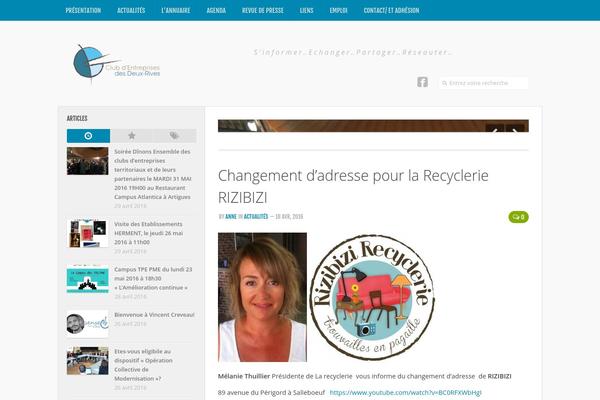600x400 pixels.
Task: Click the HERMENT visit article thumbnail
Action: (x=88, y=233)
